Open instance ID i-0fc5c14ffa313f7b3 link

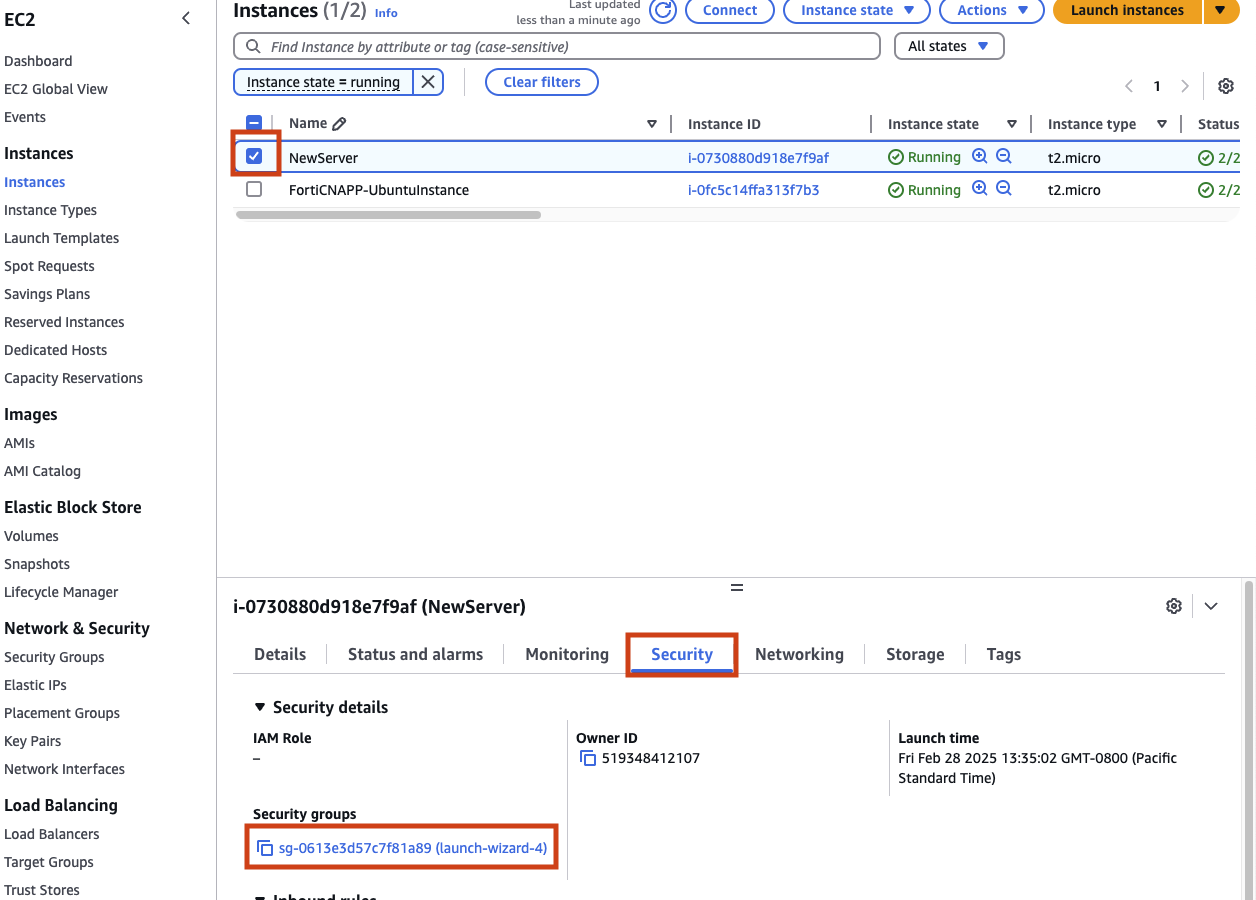(754, 190)
